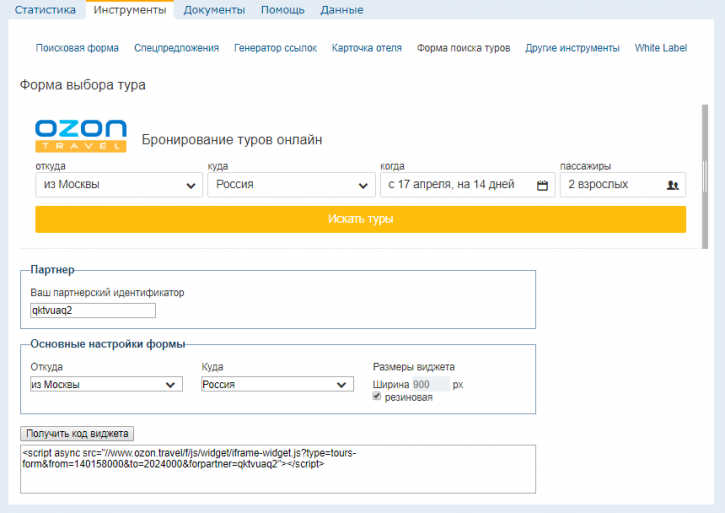Open the Генератор ссылок link
Viewport: 725px width, 513px height.
pos(276,48)
